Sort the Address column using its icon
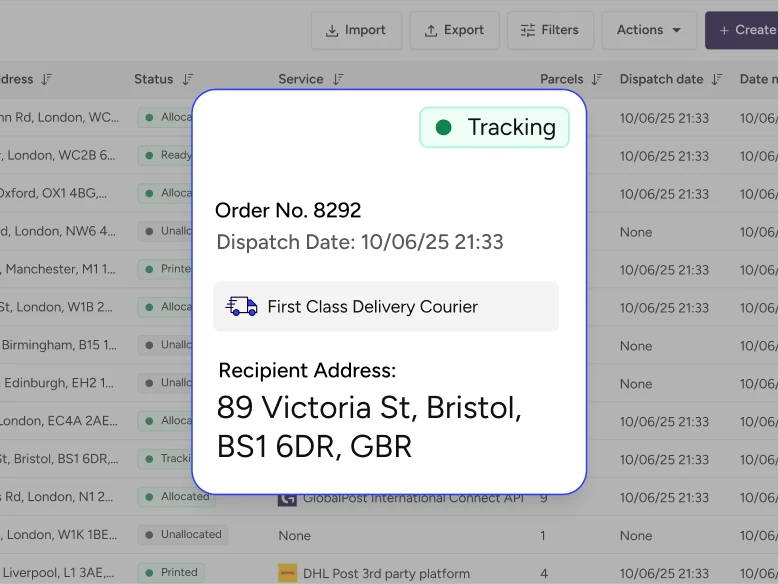Viewport: 779px width, 584px height. coord(47,79)
